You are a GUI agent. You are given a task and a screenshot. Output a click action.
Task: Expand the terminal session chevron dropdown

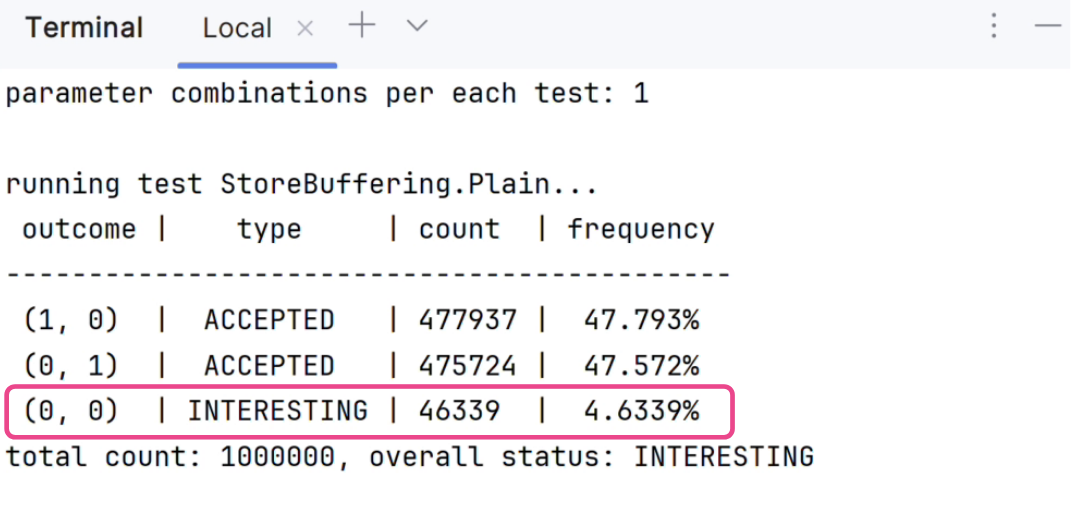417,27
